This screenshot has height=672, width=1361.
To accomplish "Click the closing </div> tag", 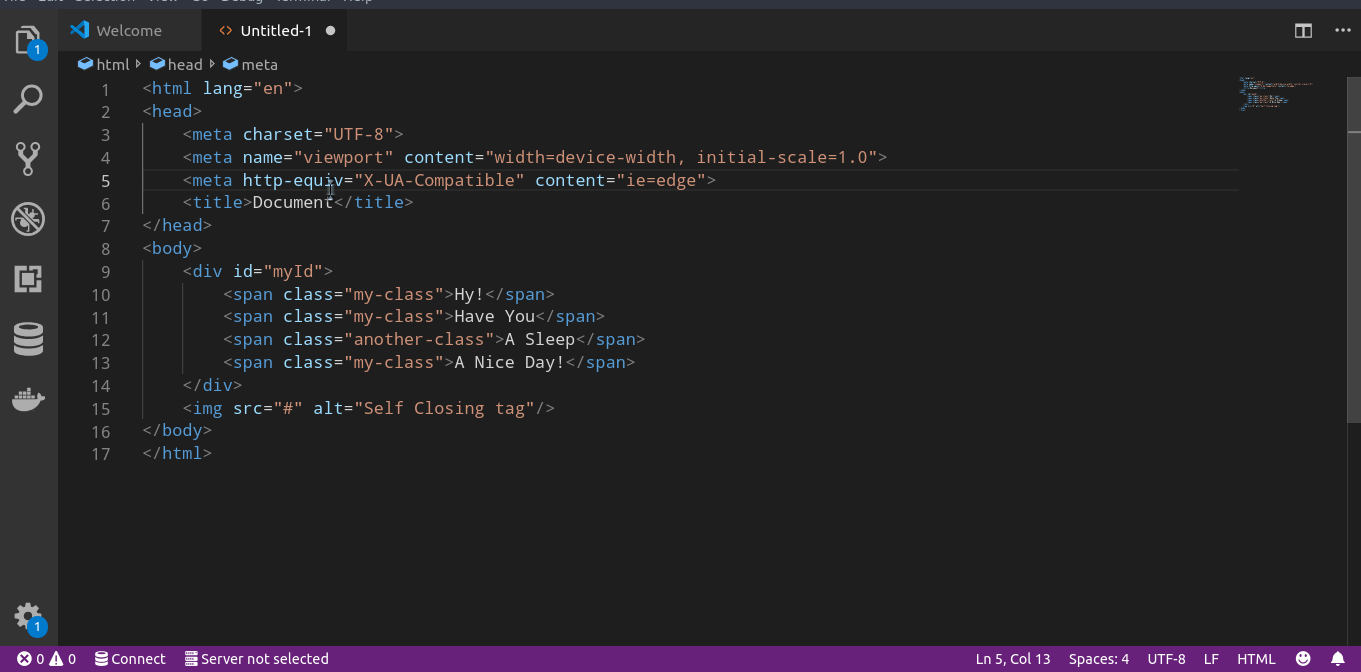I will tap(212, 387).
